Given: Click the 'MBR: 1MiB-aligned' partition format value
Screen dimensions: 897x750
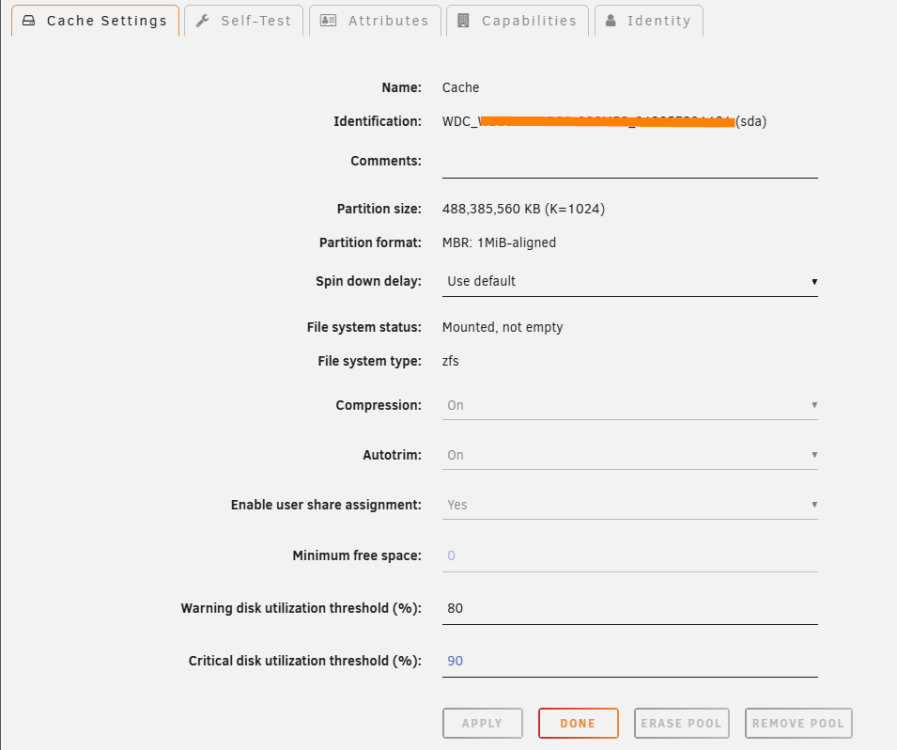Looking at the screenshot, I should coord(499,243).
